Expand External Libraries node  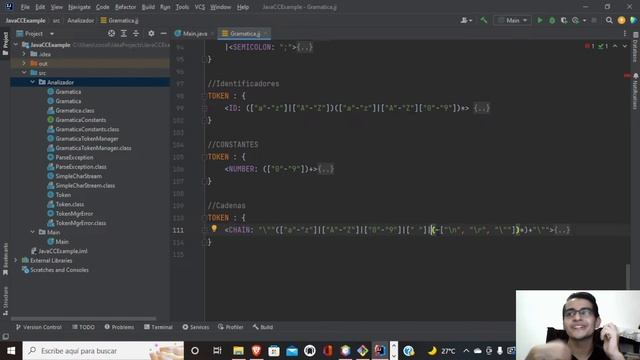16,260
